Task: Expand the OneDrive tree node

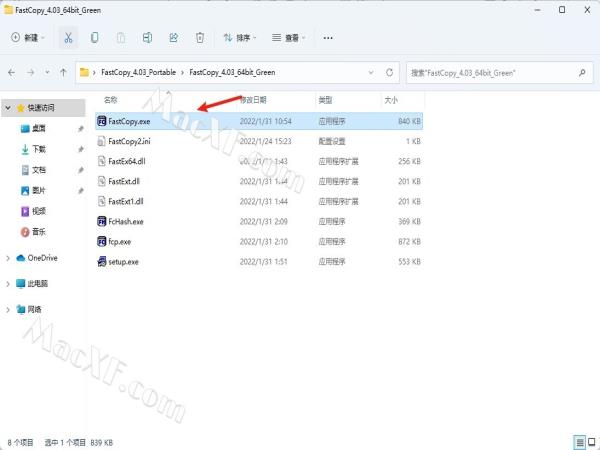Action: pos(8,258)
